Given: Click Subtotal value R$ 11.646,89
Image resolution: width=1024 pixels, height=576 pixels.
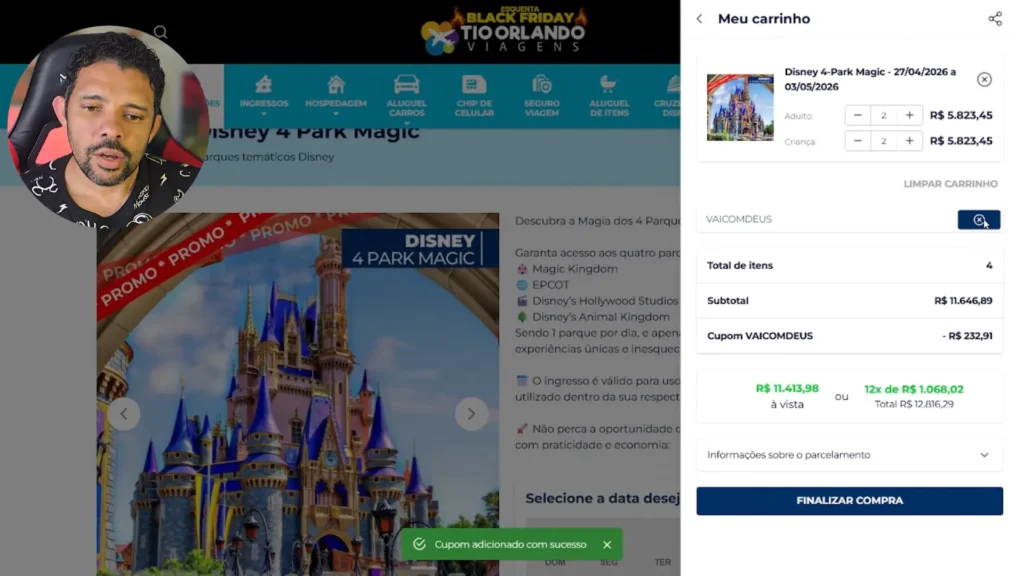Looking at the screenshot, I should click(x=963, y=301).
